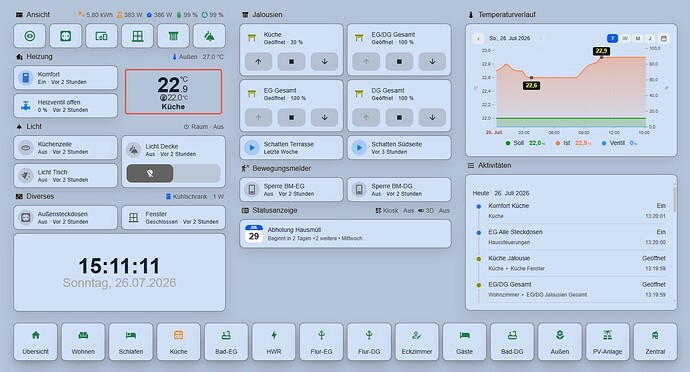Toggle the Licht Tisch light

point(66,176)
